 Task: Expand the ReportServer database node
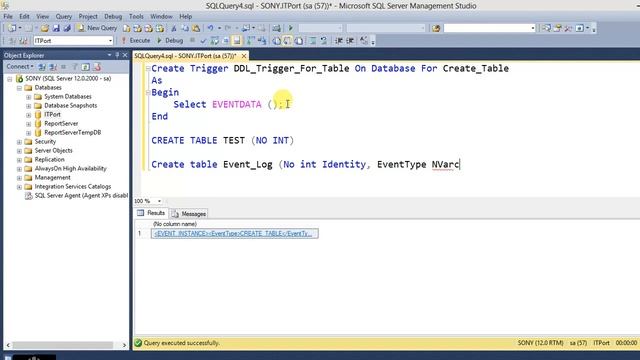pos(29,124)
